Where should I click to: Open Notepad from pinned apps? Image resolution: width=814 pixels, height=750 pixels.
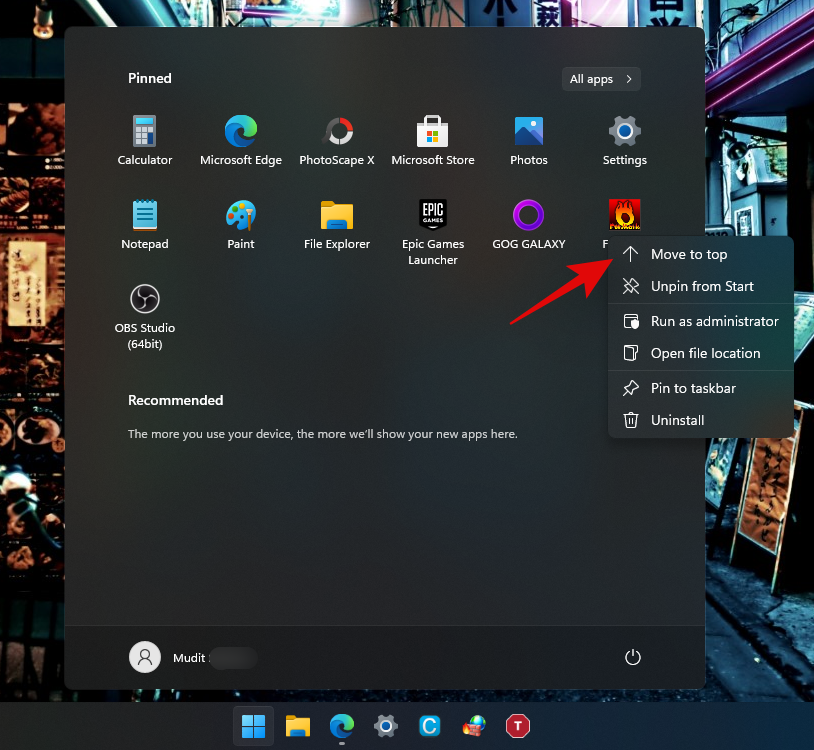click(x=145, y=224)
